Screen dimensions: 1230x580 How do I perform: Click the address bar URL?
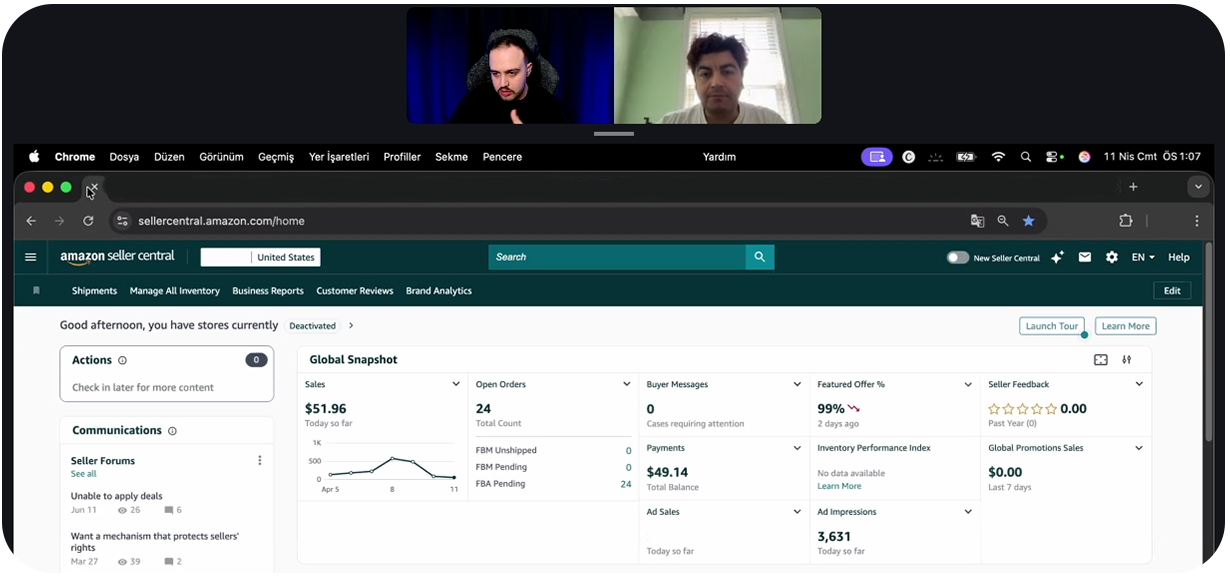pyautogui.click(x=221, y=221)
